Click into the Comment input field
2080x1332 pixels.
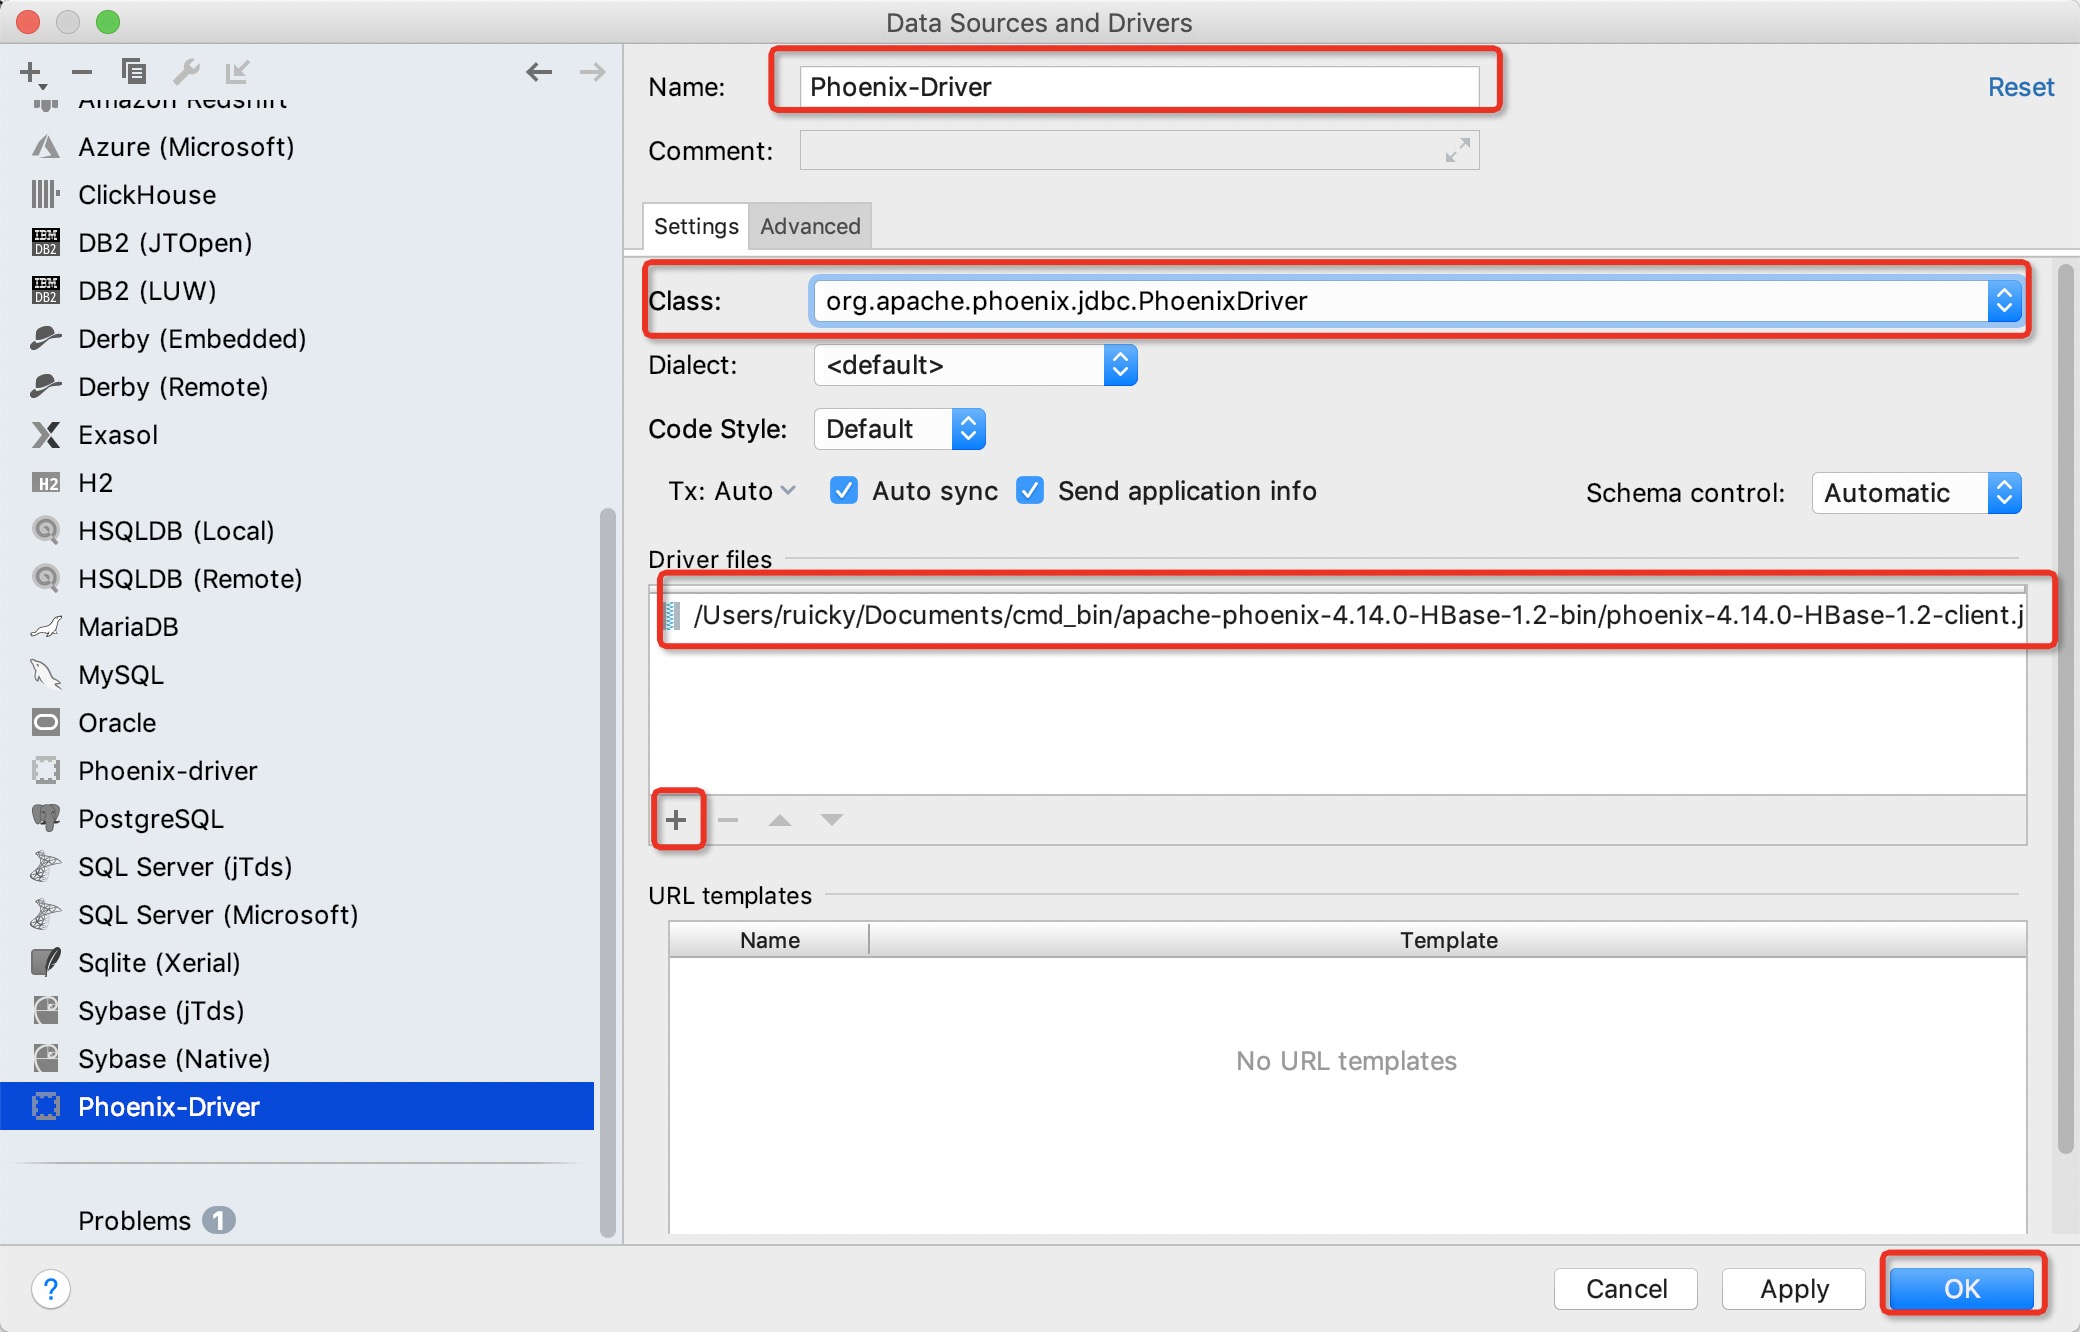[1139, 150]
